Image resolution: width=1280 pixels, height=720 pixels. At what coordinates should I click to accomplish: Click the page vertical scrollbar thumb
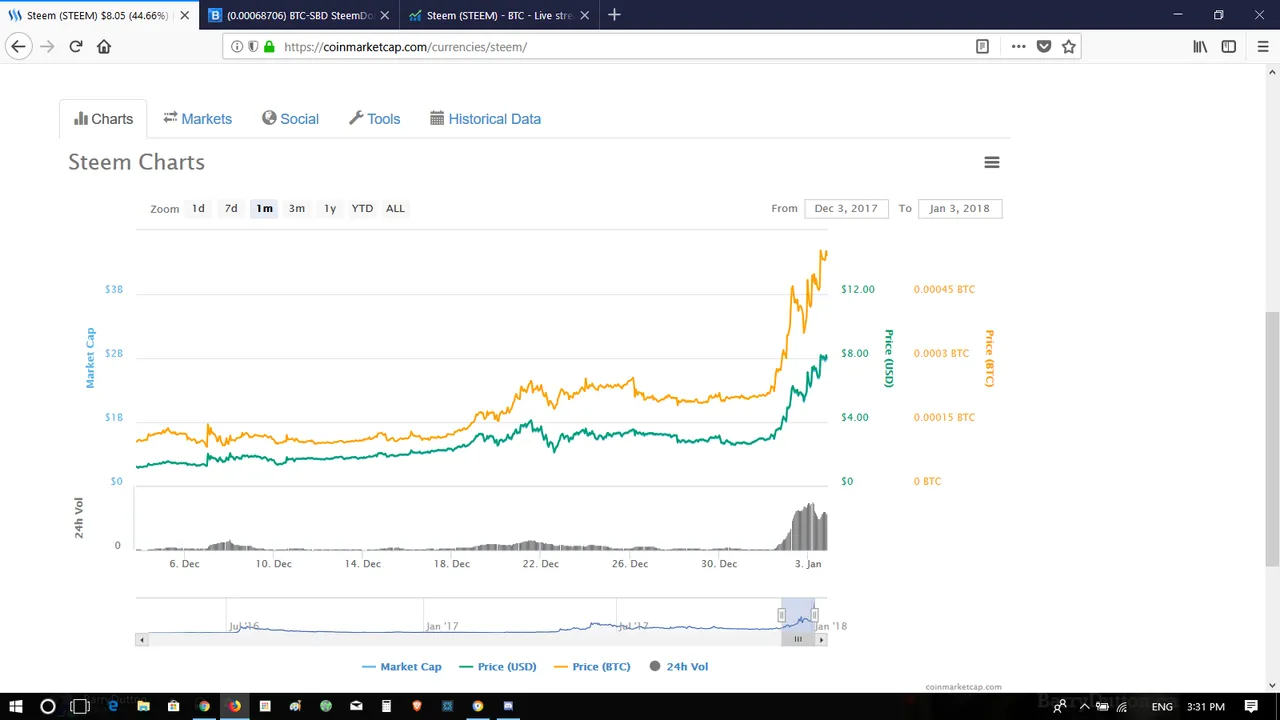(1272, 440)
